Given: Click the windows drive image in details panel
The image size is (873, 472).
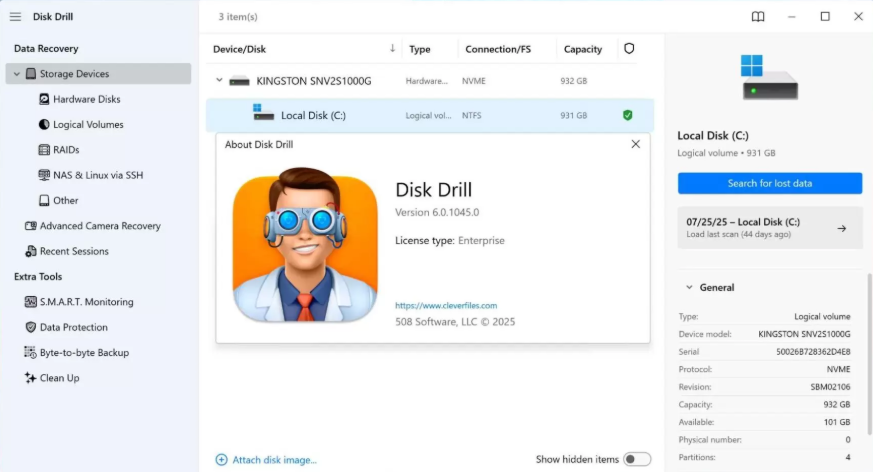Looking at the screenshot, I should pyautogui.click(x=769, y=77).
